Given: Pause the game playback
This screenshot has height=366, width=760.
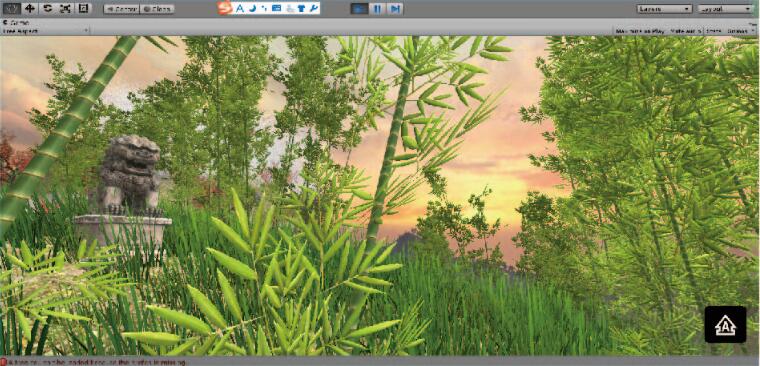Looking at the screenshot, I should coord(377,8).
